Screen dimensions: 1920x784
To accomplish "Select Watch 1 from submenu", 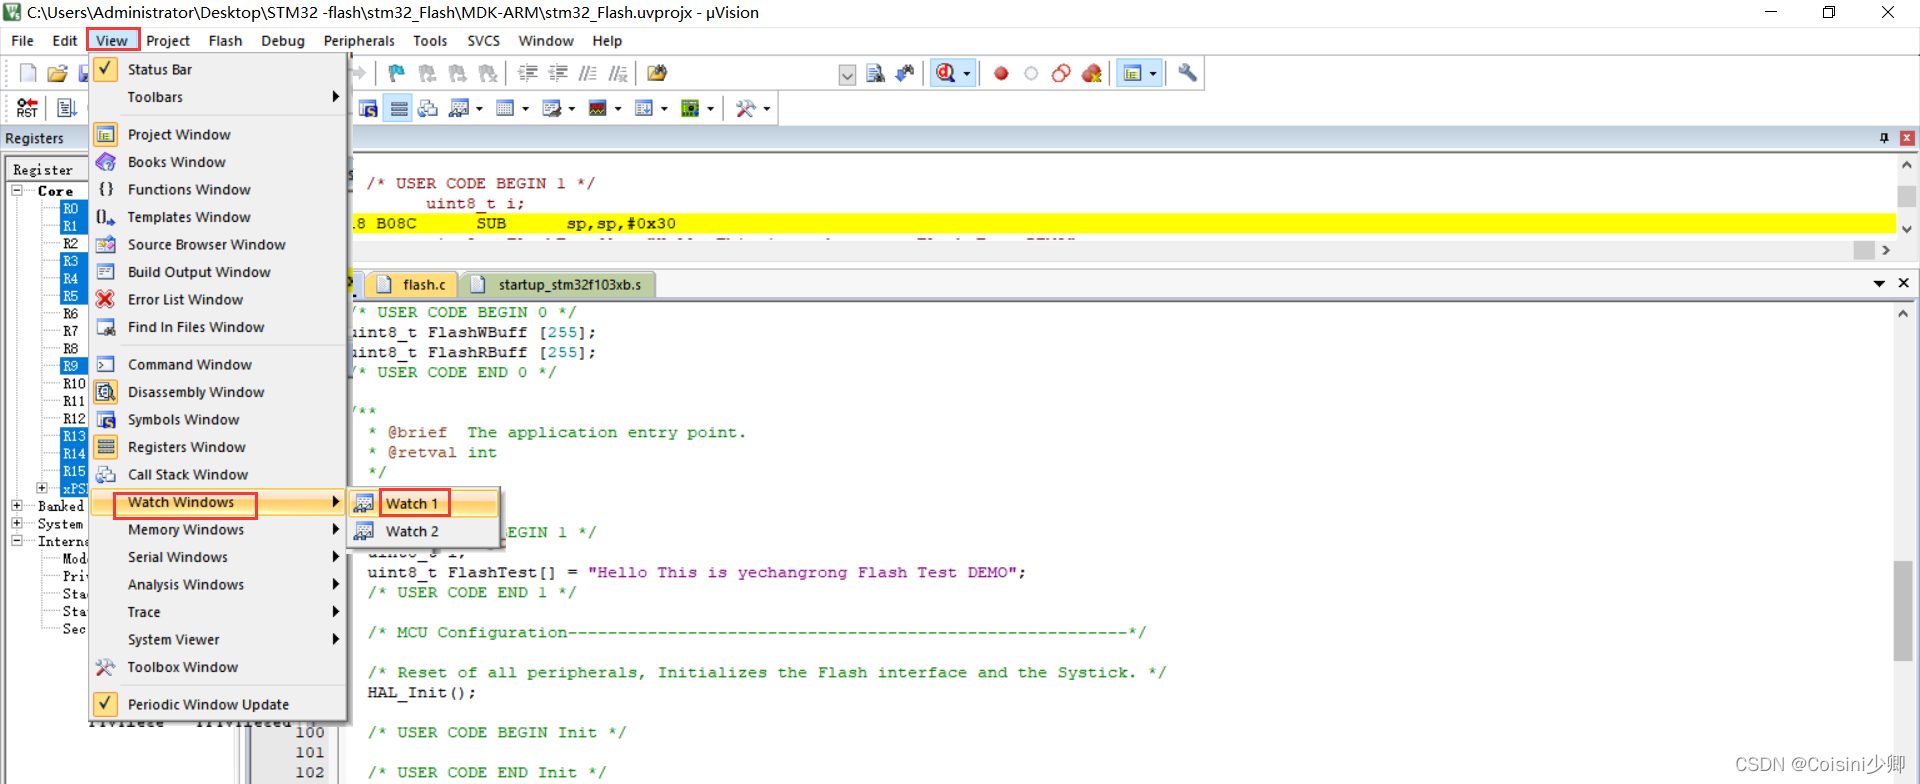I will (x=423, y=503).
